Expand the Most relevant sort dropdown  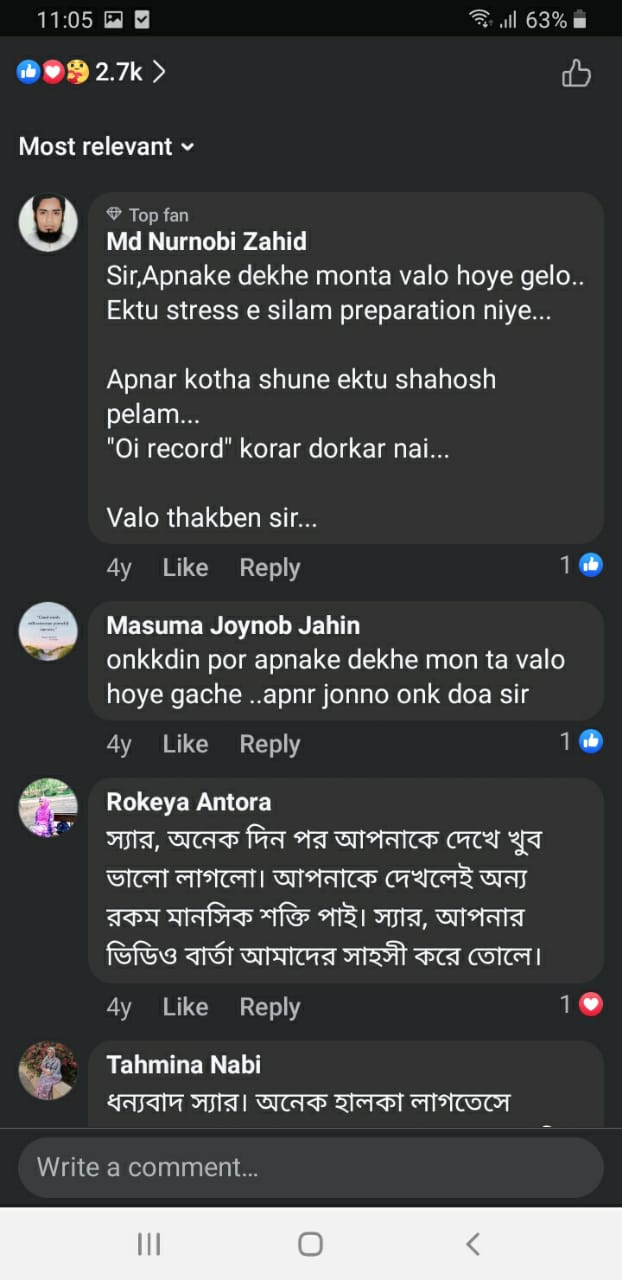click(x=106, y=147)
